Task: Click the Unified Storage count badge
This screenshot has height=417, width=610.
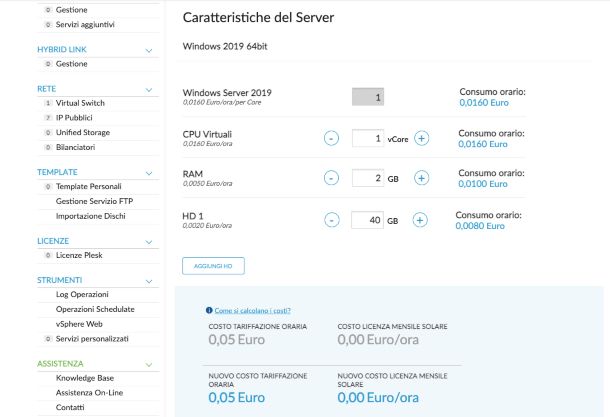Action: click(x=48, y=133)
